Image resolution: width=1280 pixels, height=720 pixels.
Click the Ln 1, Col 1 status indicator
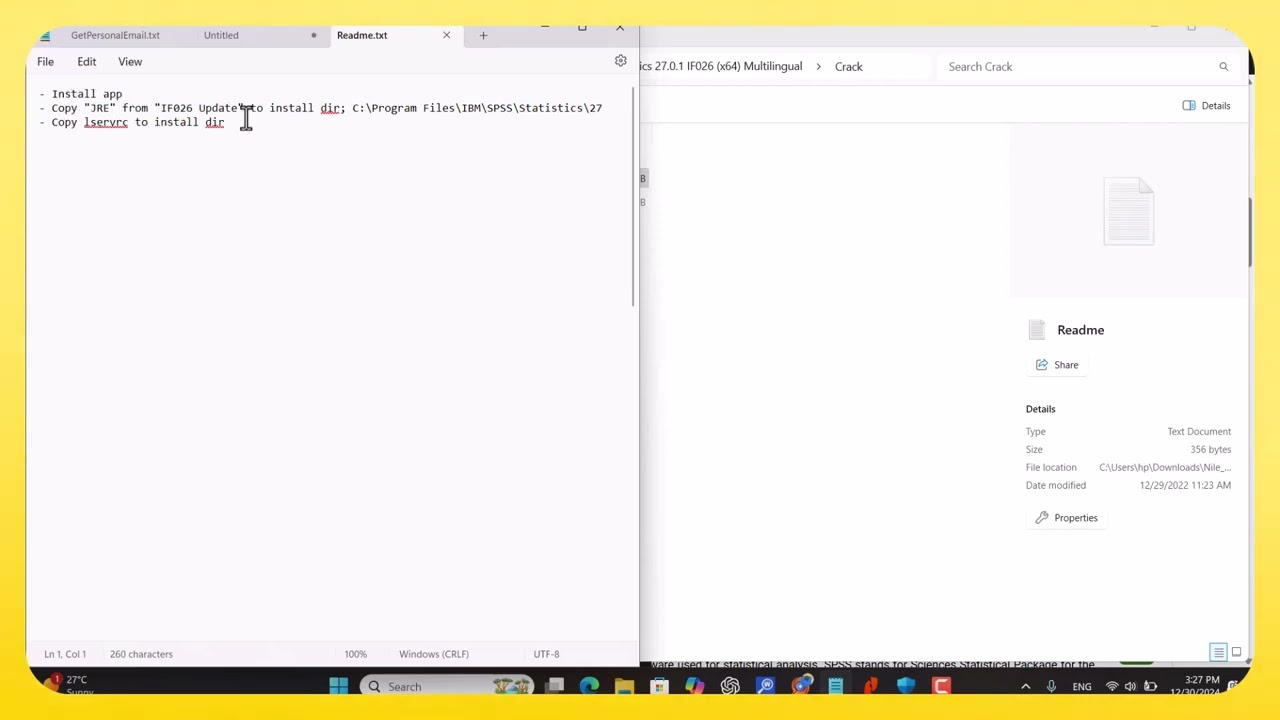[65, 654]
